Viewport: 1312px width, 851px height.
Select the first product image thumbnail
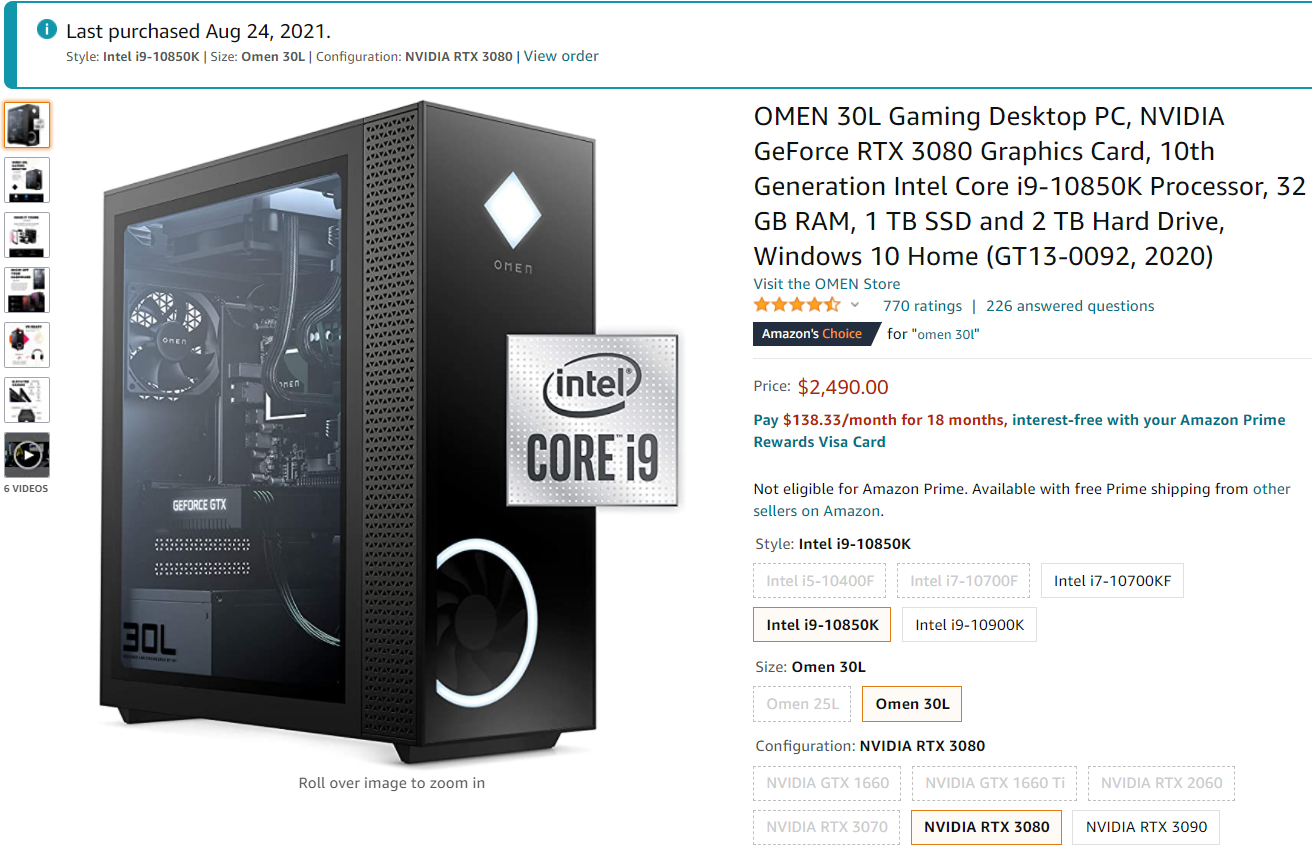pyautogui.click(x=27, y=125)
